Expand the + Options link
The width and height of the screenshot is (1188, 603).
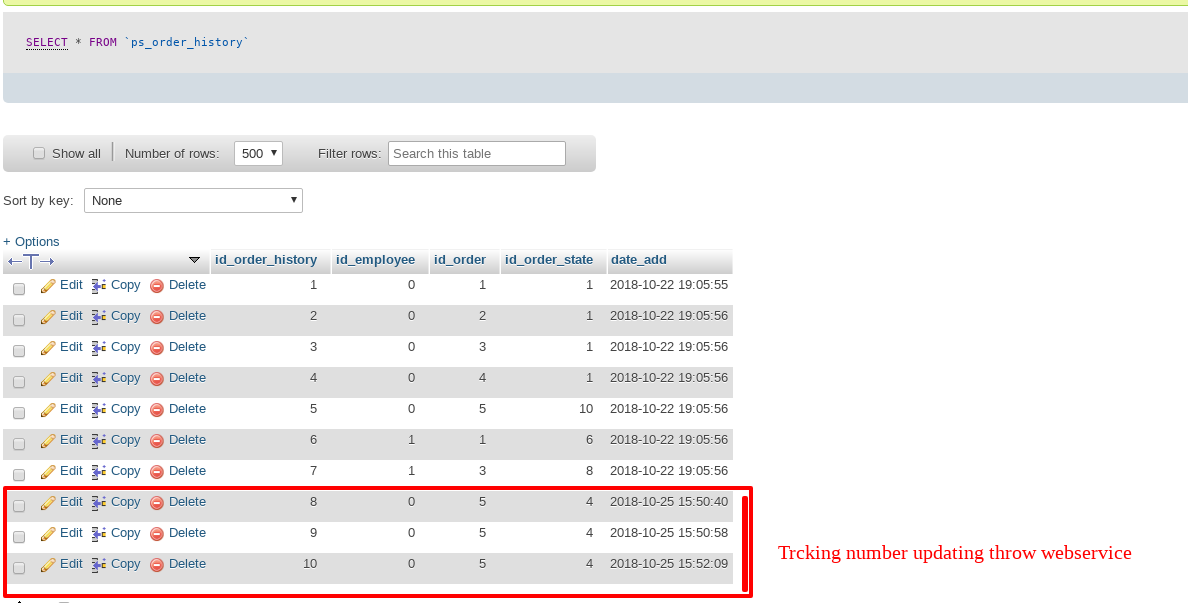tap(31, 241)
